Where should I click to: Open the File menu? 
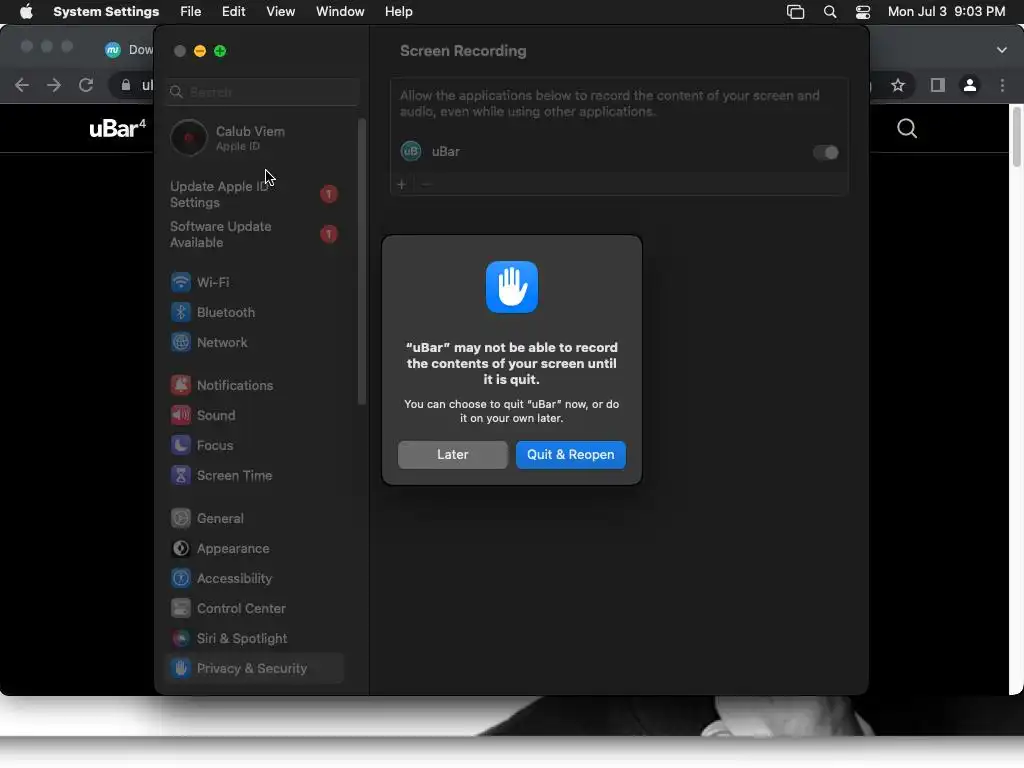pos(191,12)
